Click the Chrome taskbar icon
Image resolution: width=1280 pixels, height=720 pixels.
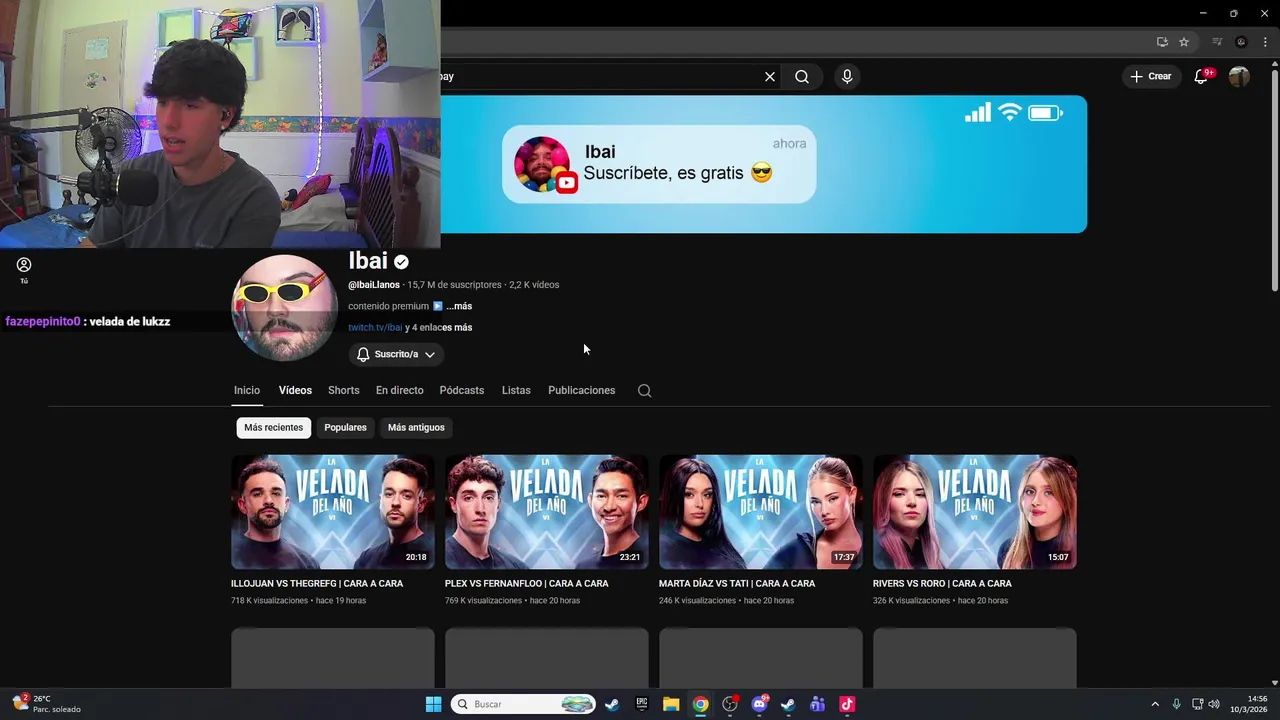coord(700,704)
